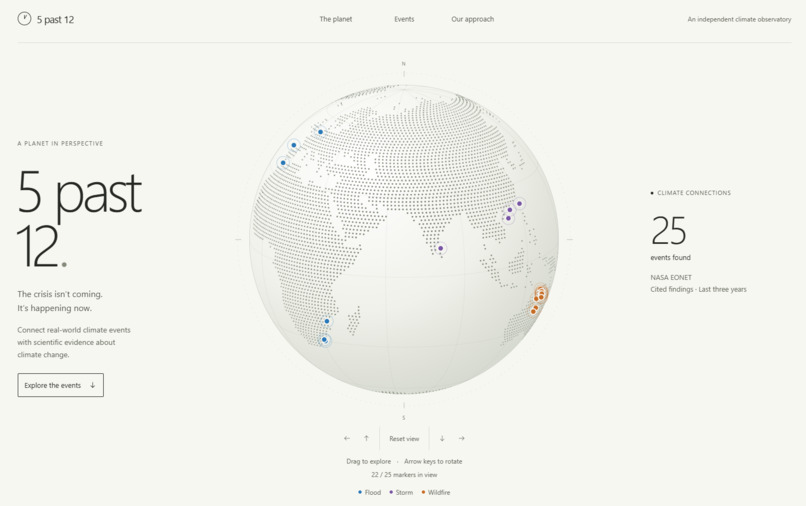Click the Reset view button
The width and height of the screenshot is (806, 506).
404,439
